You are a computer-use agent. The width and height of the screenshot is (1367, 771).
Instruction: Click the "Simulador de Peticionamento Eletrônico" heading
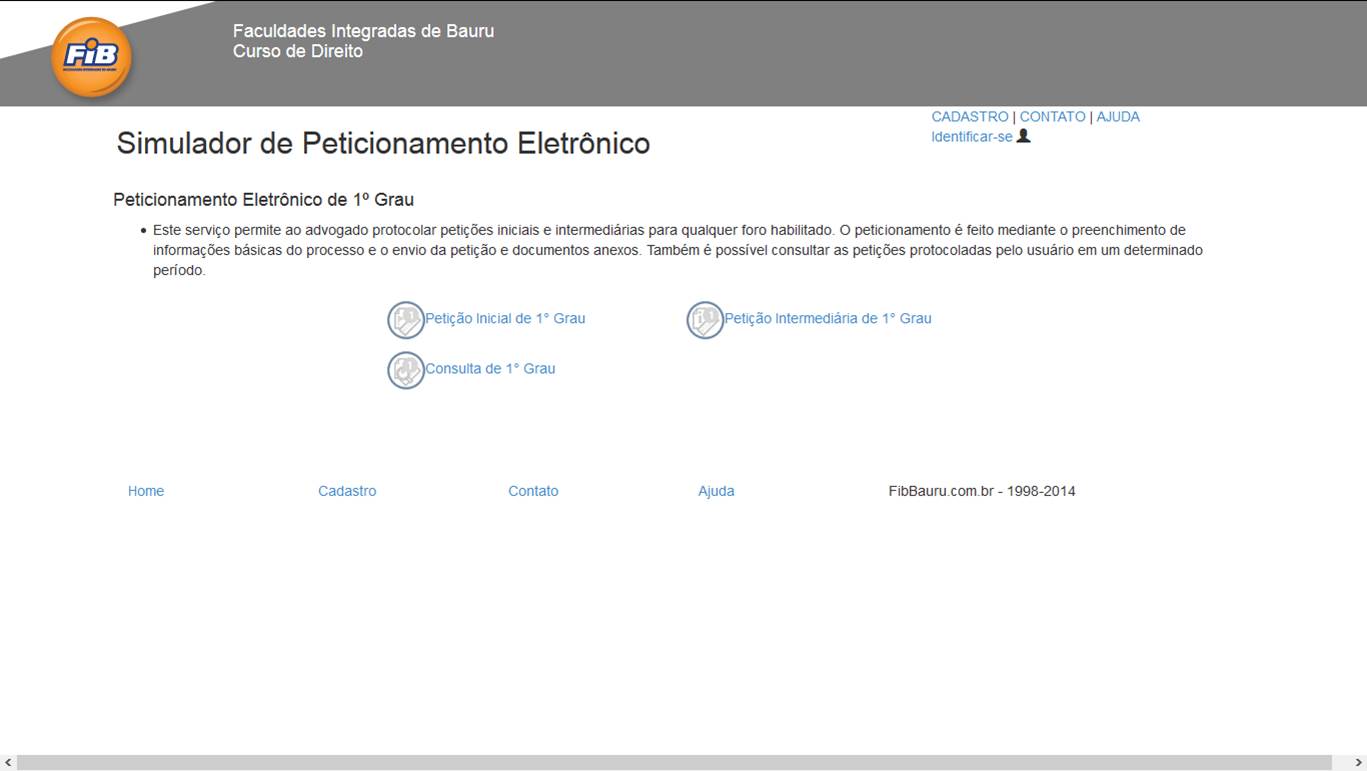point(383,143)
